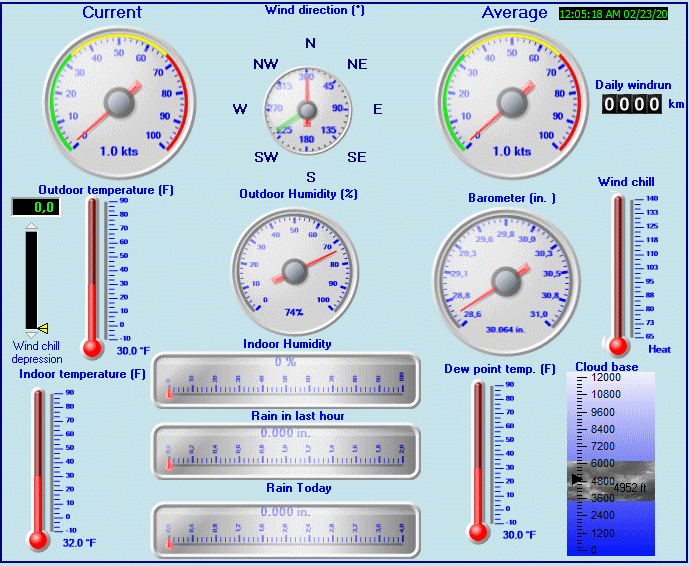Click the NE compass direction label
This screenshot has width=690, height=566.
coord(357,64)
